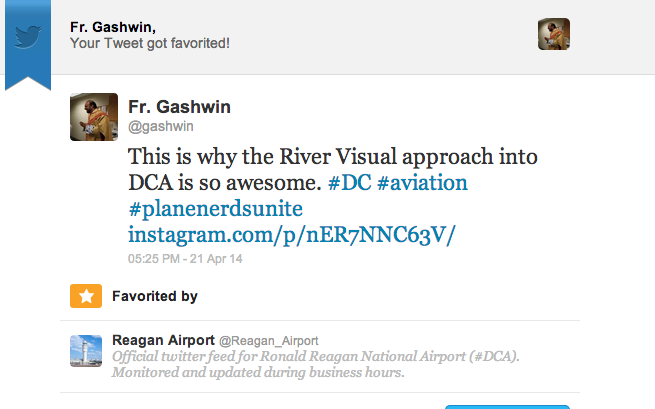This screenshot has height=409, width=655.
Task: Click the Twitter bird logo
Action: click(28, 38)
